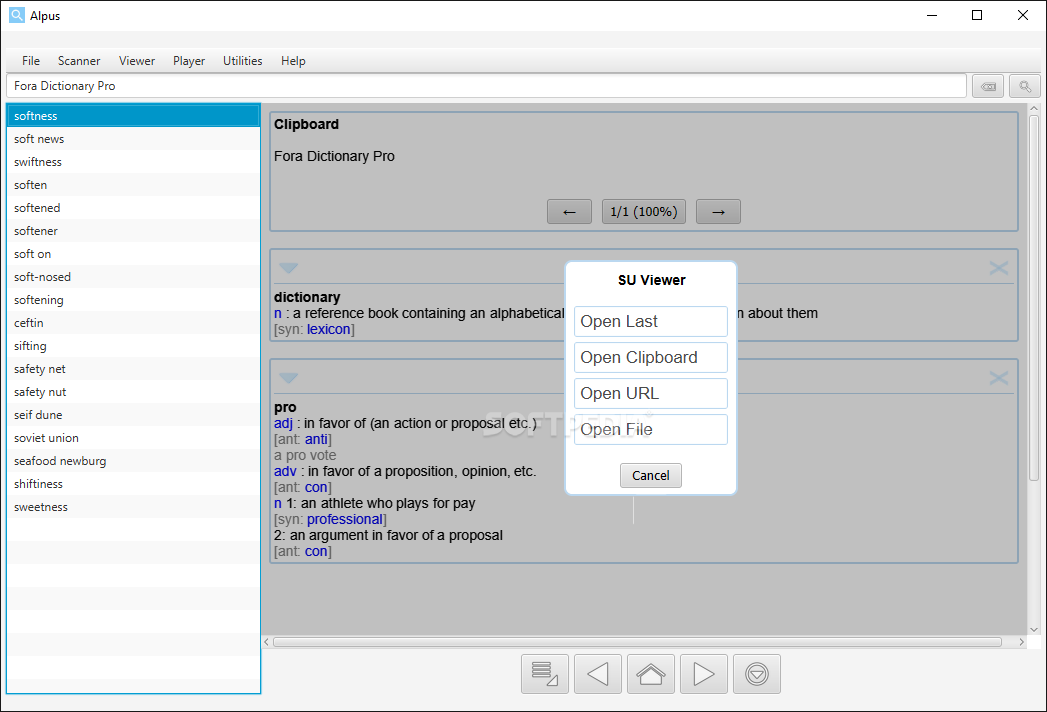Select ceftin in the word list

pyautogui.click(x=134, y=323)
